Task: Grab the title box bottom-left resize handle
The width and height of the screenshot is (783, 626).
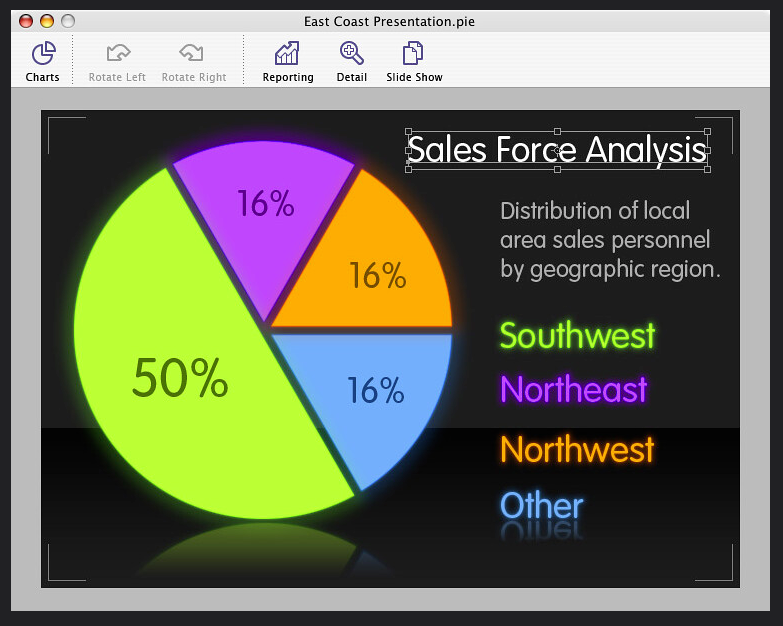Action: point(408,170)
